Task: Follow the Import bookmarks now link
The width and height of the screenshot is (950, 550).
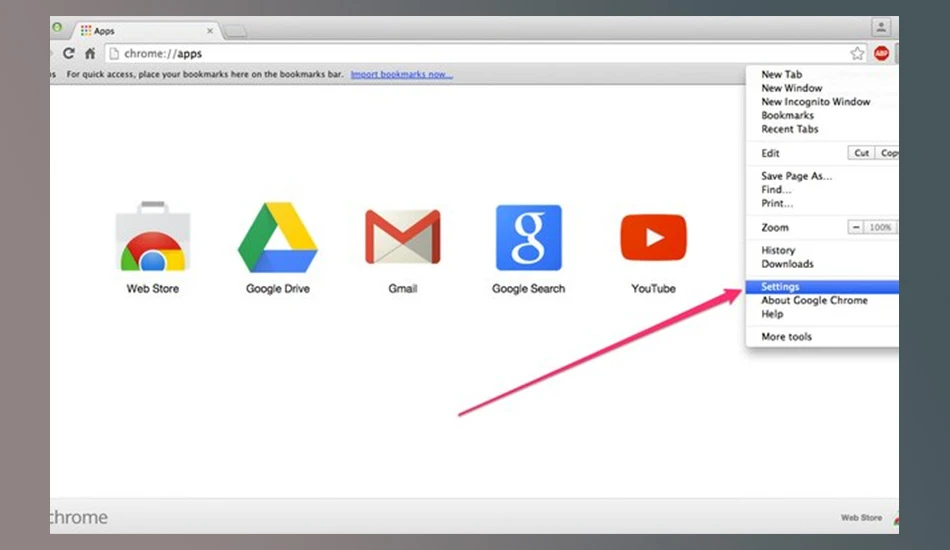Action: click(401, 74)
